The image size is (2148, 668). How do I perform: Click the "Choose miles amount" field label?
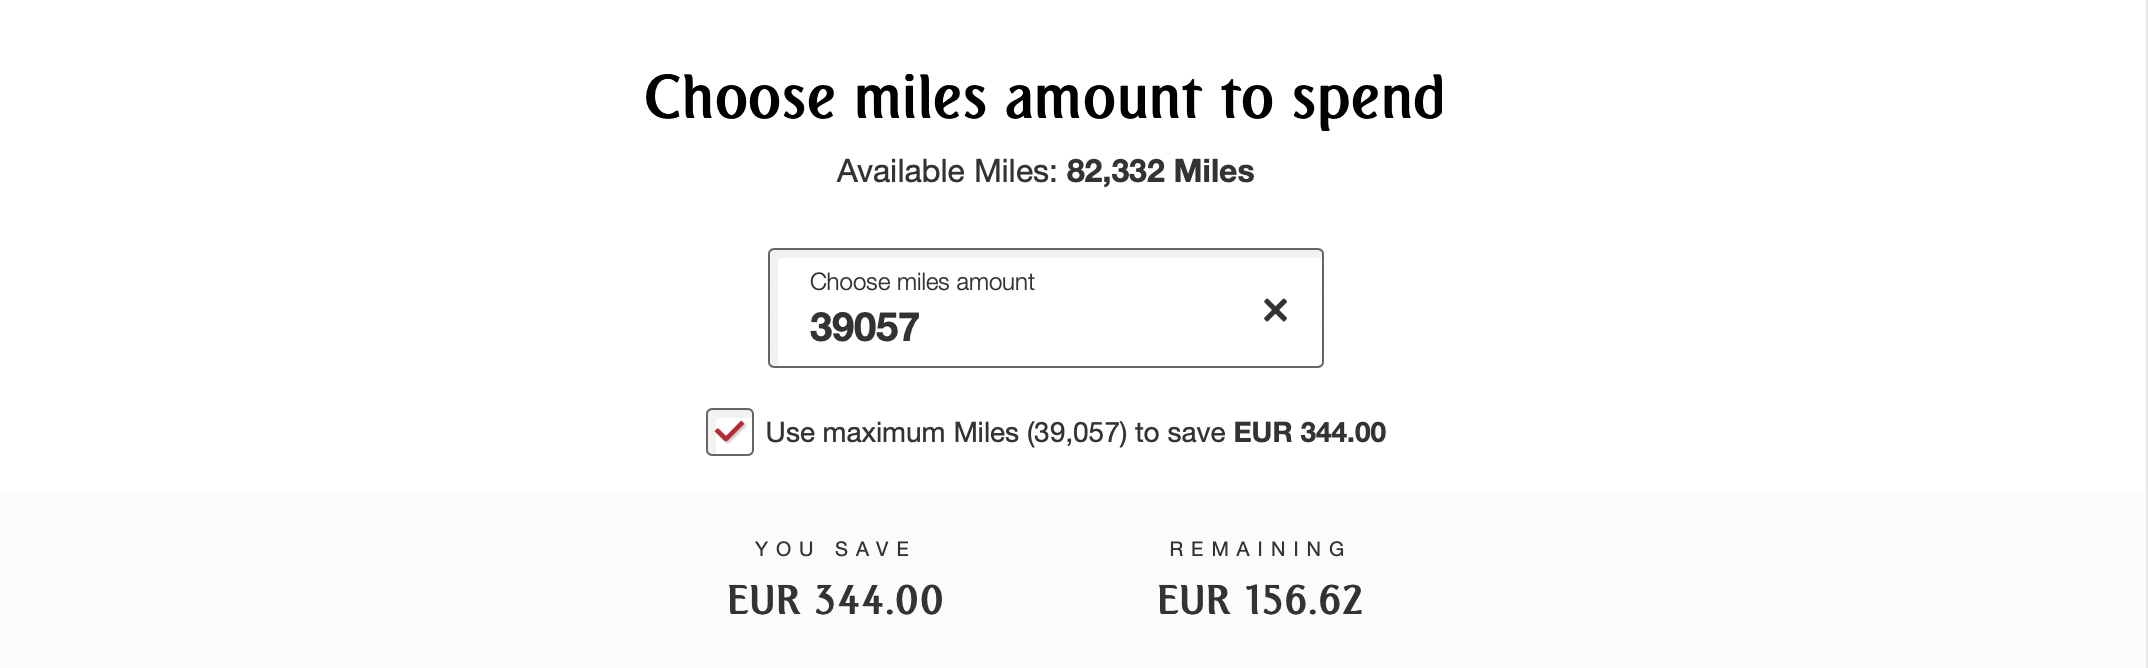point(921,282)
